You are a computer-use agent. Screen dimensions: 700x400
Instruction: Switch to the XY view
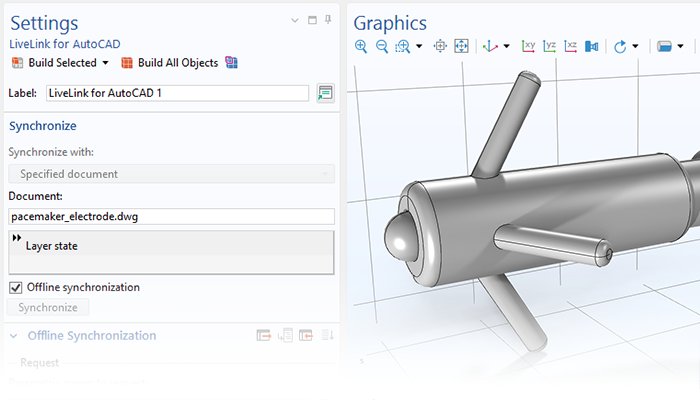click(x=528, y=46)
